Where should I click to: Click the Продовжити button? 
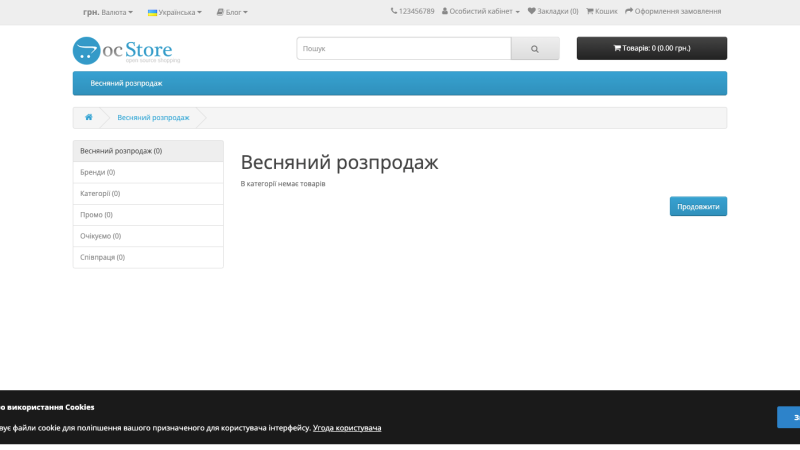698,207
